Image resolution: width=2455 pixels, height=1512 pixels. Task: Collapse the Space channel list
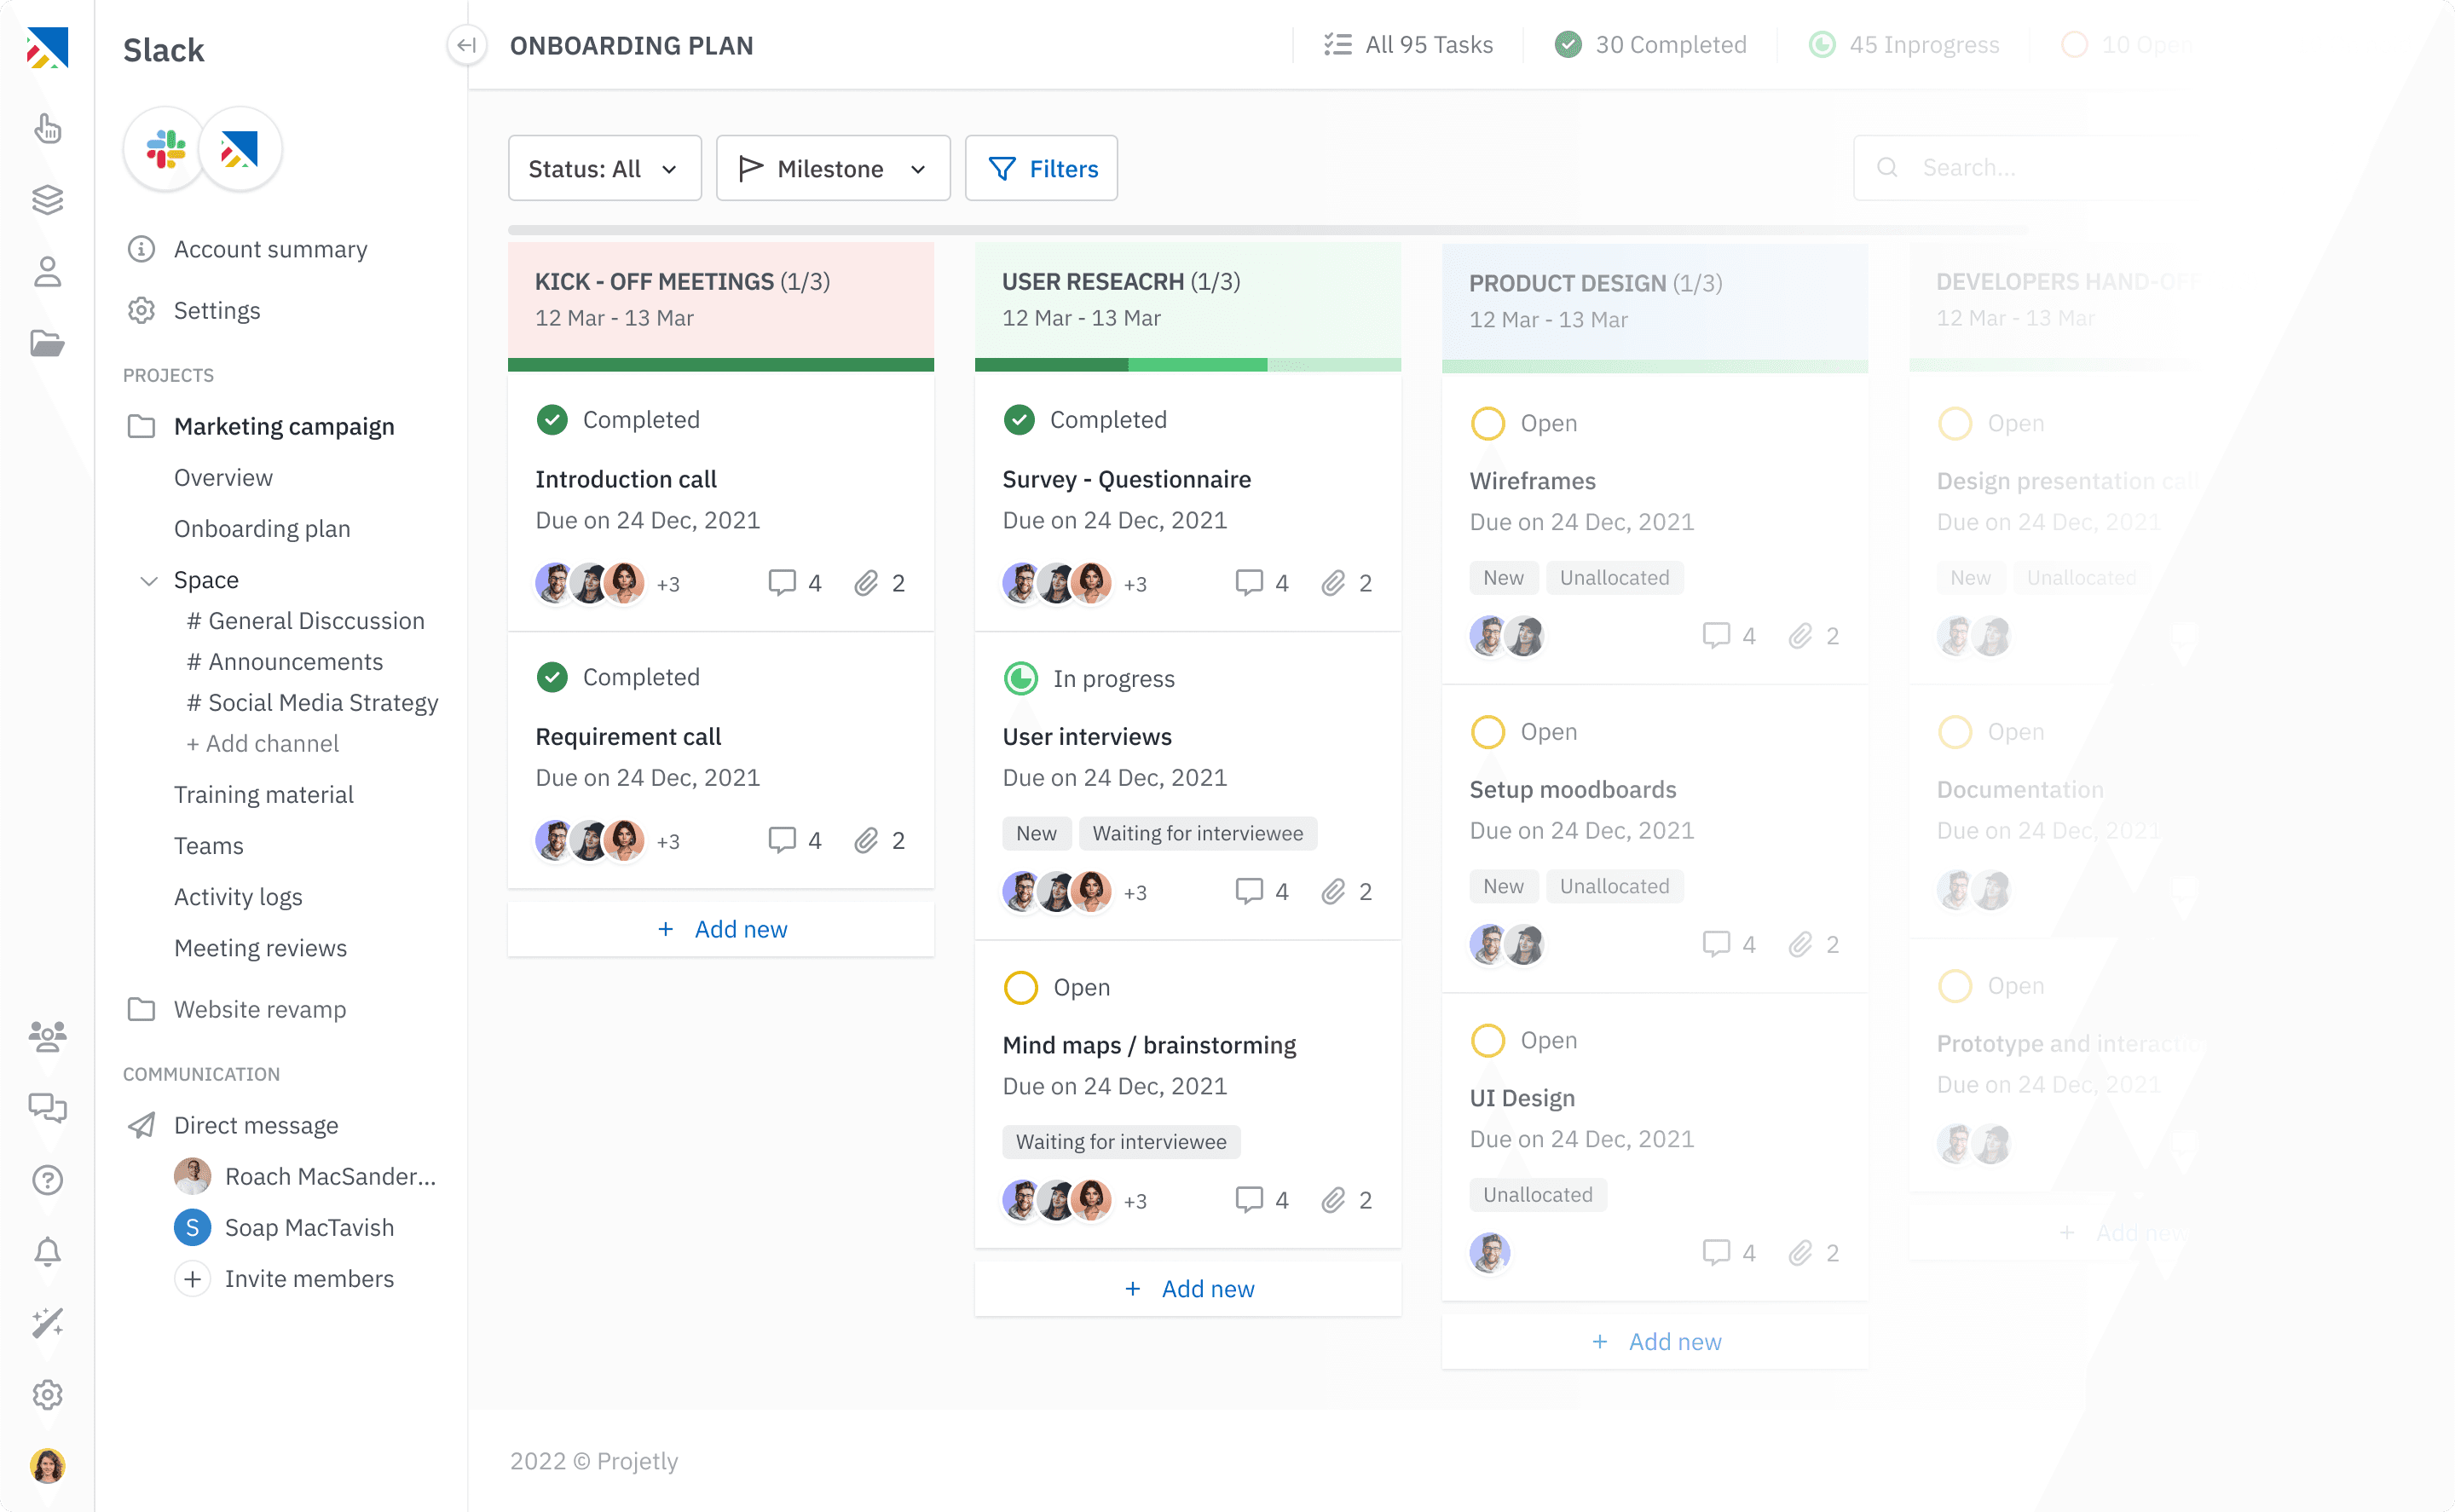[x=149, y=580]
